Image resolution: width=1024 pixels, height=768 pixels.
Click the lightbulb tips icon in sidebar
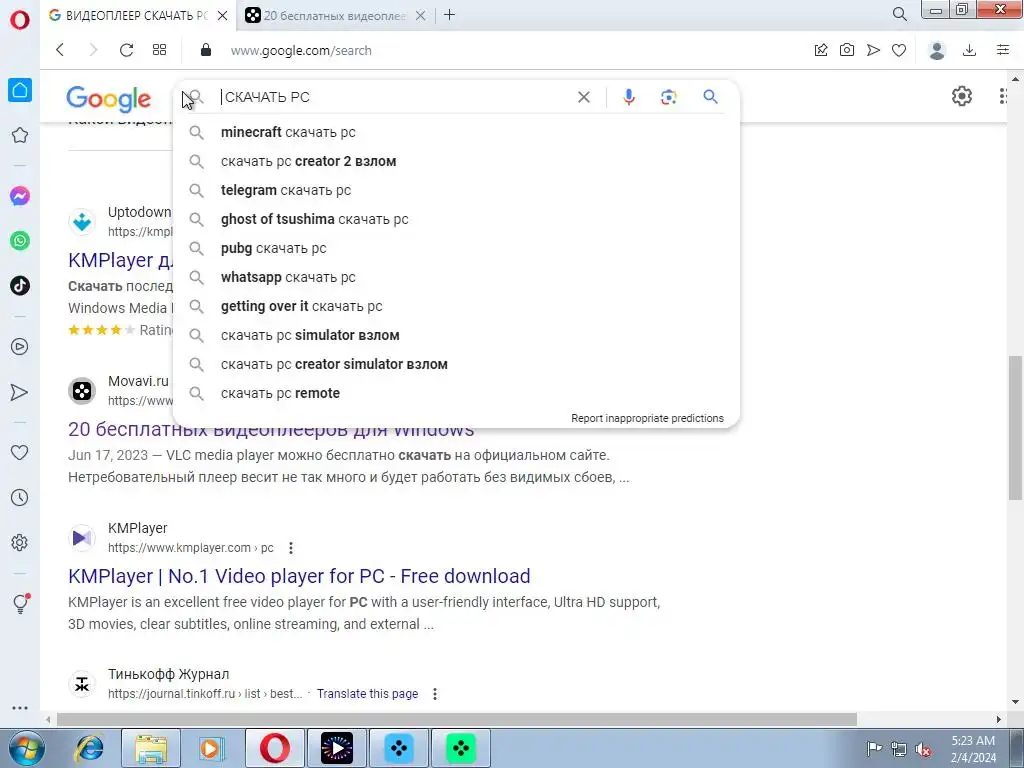click(20, 603)
